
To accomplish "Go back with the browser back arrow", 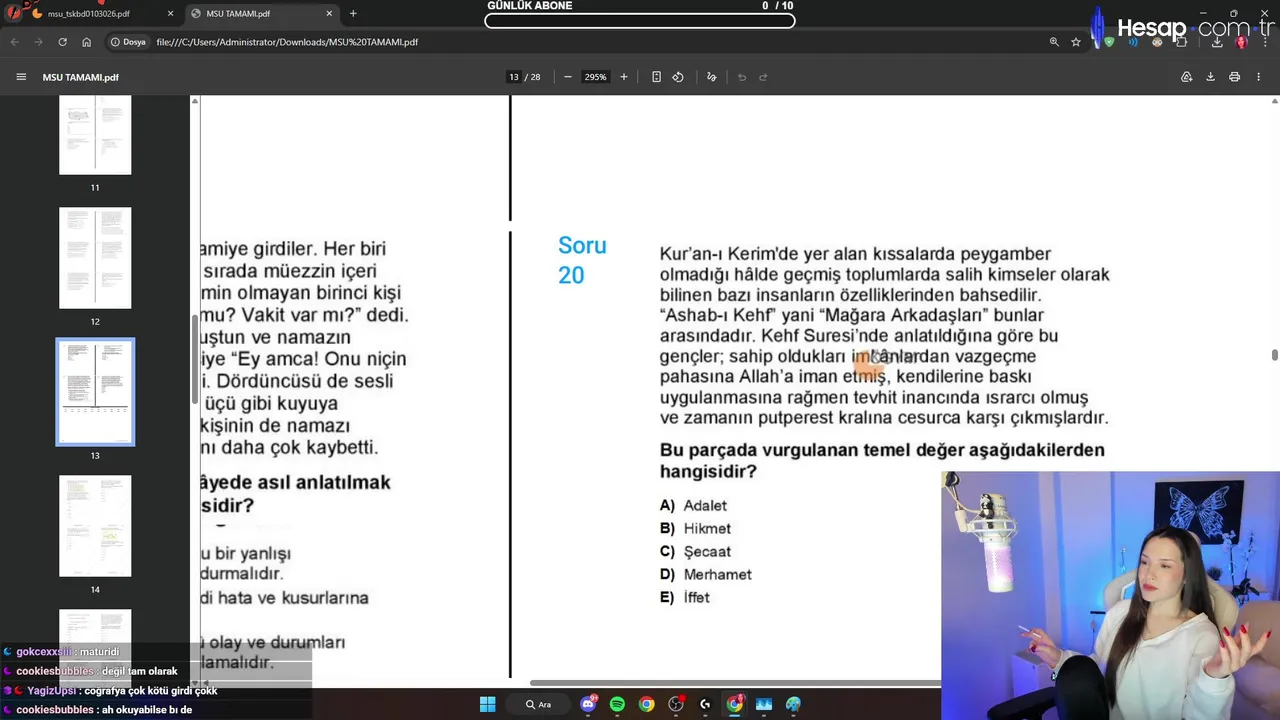I will pyautogui.click(x=14, y=42).
